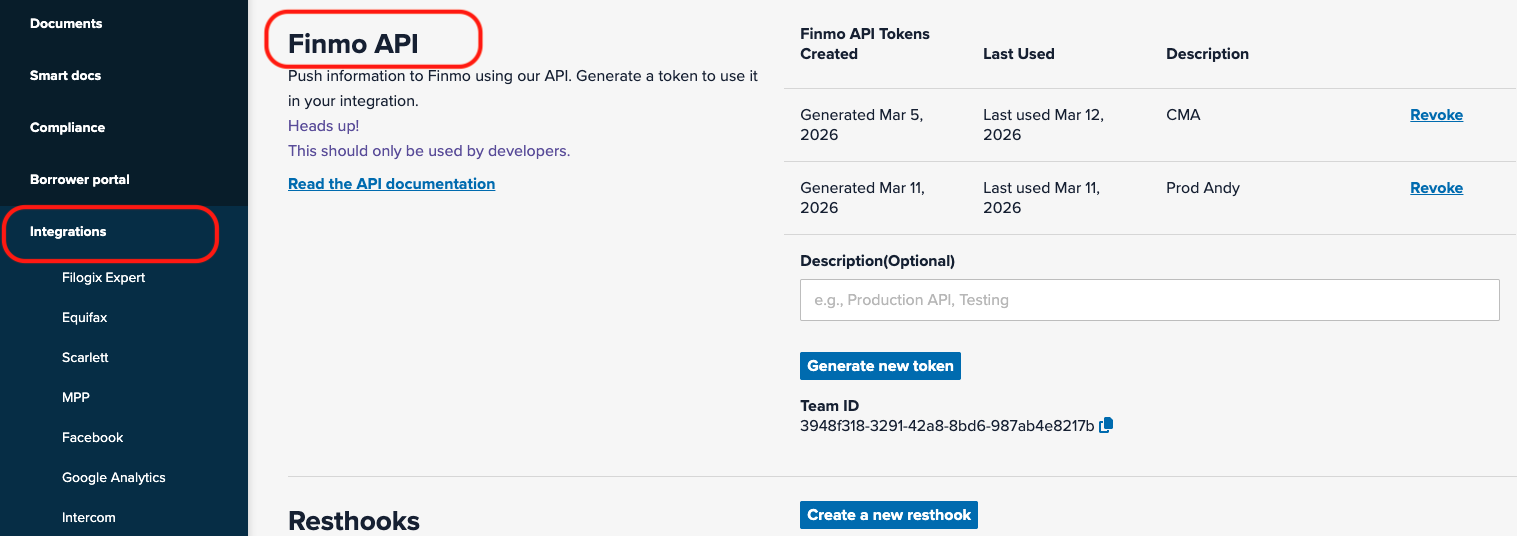The image size is (1517, 536).
Task: Select Scarlett in the integrations list
Action: (85, 357)
